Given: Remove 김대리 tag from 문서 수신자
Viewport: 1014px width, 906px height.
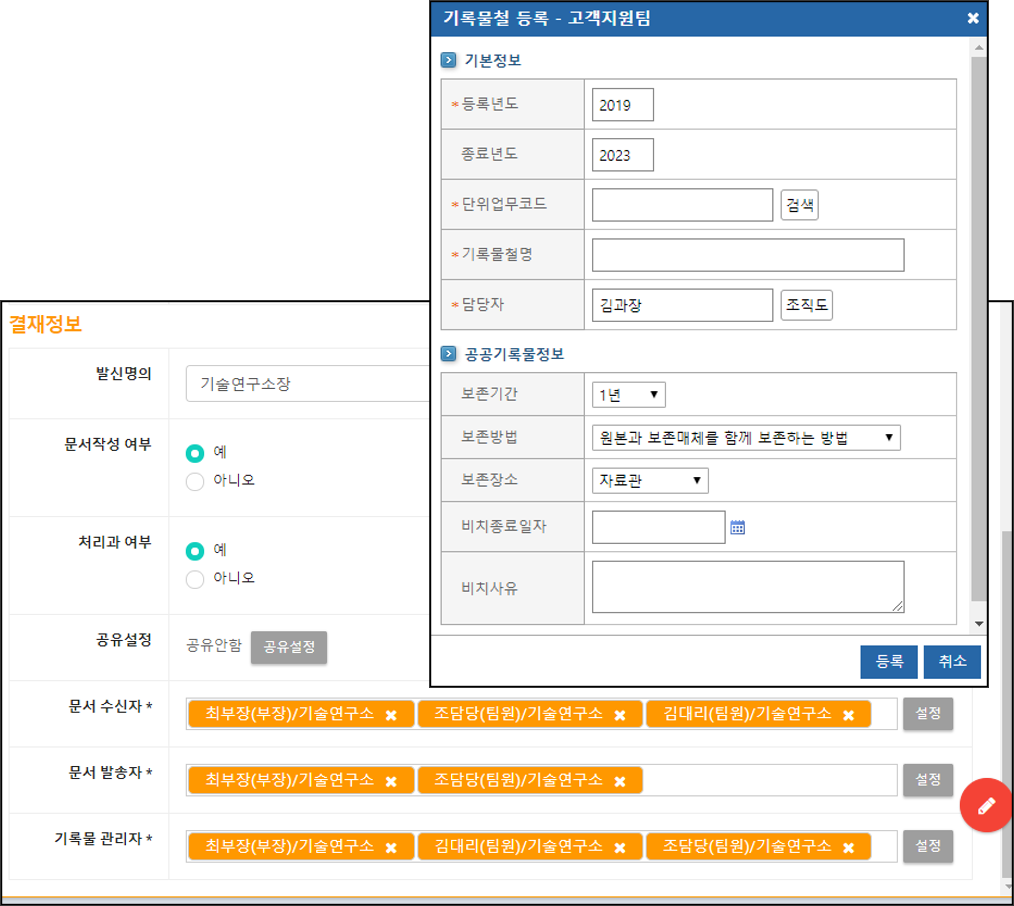Looking at the screenshot, I should pyautogui.click(x=849, y=715).
